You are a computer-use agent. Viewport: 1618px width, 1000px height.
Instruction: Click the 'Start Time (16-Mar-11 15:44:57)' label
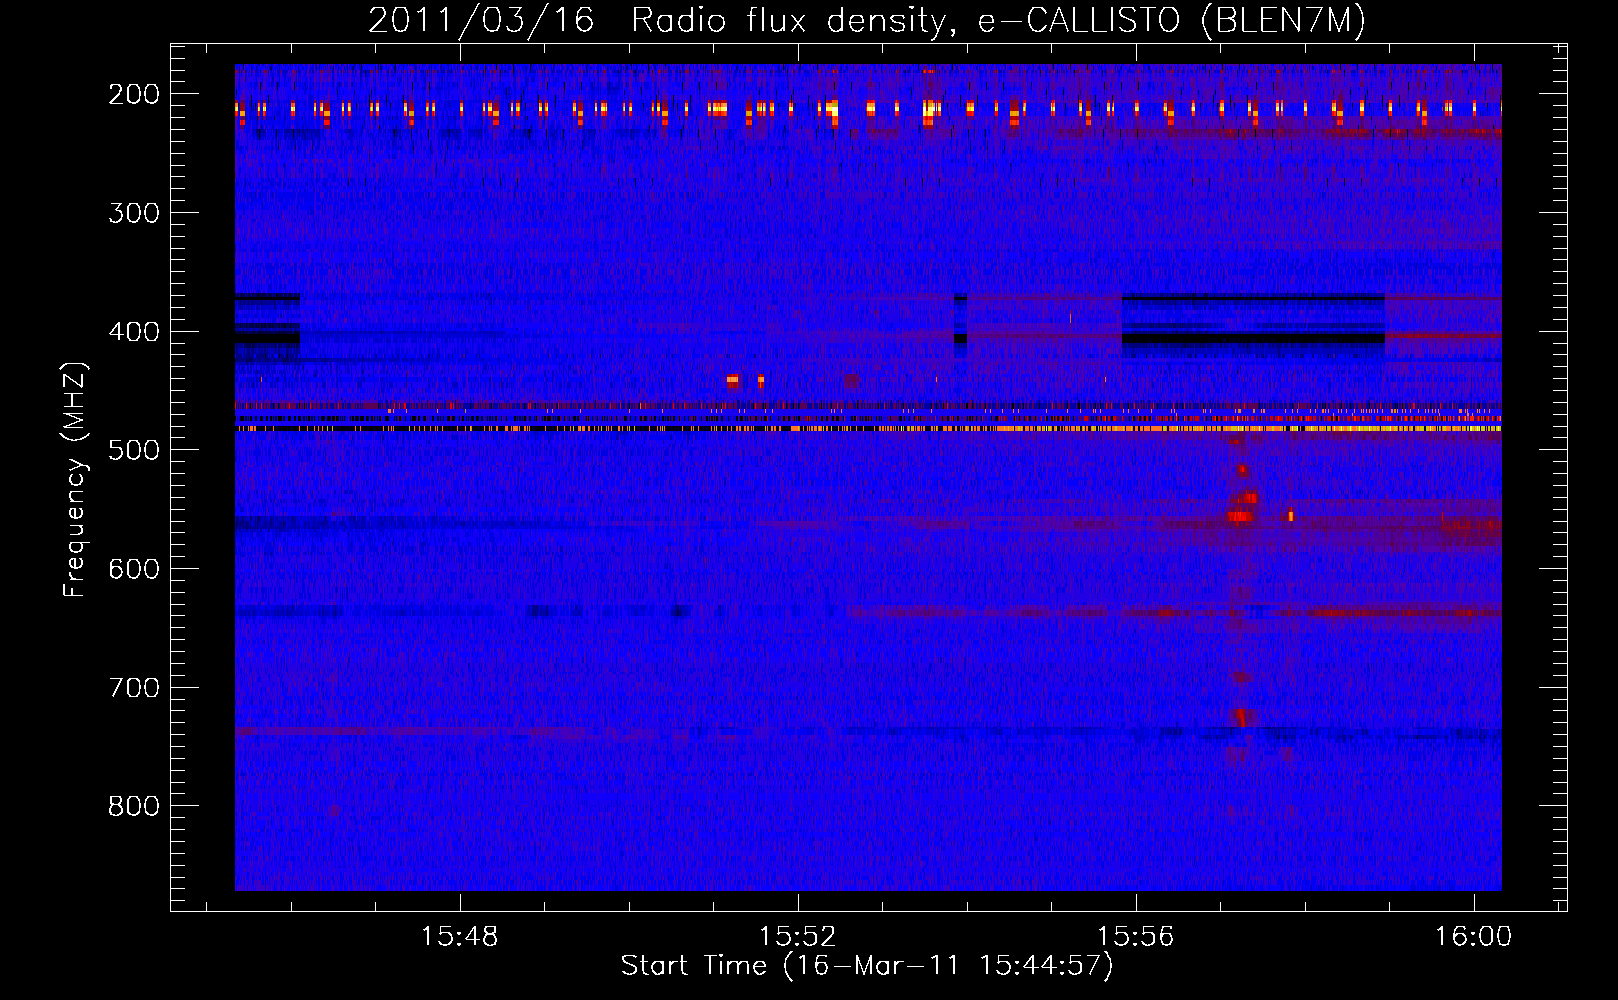tap(867, 966)
